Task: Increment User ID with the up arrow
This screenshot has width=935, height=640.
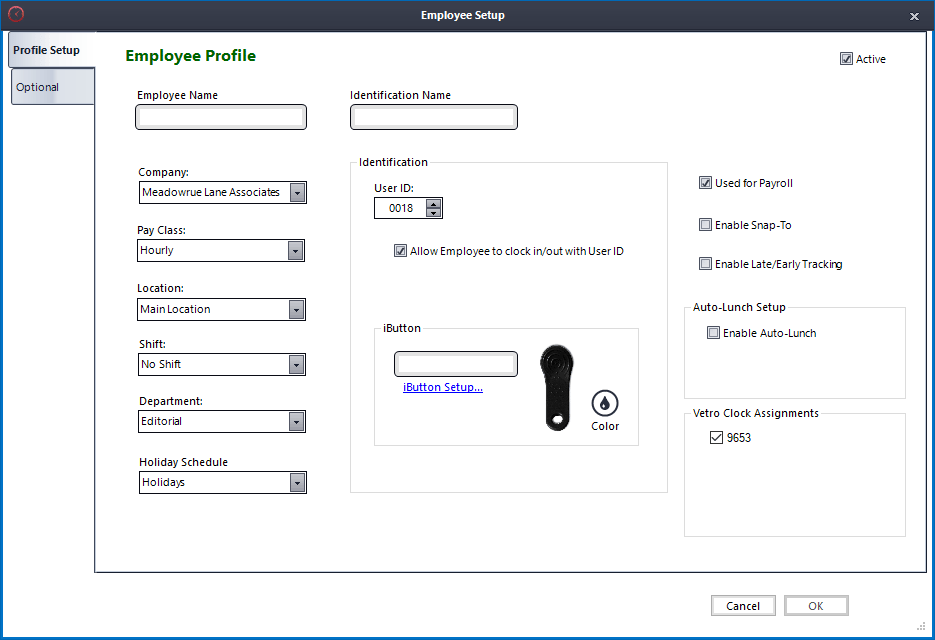Action: pyautogui.click(x=432, y=203)
